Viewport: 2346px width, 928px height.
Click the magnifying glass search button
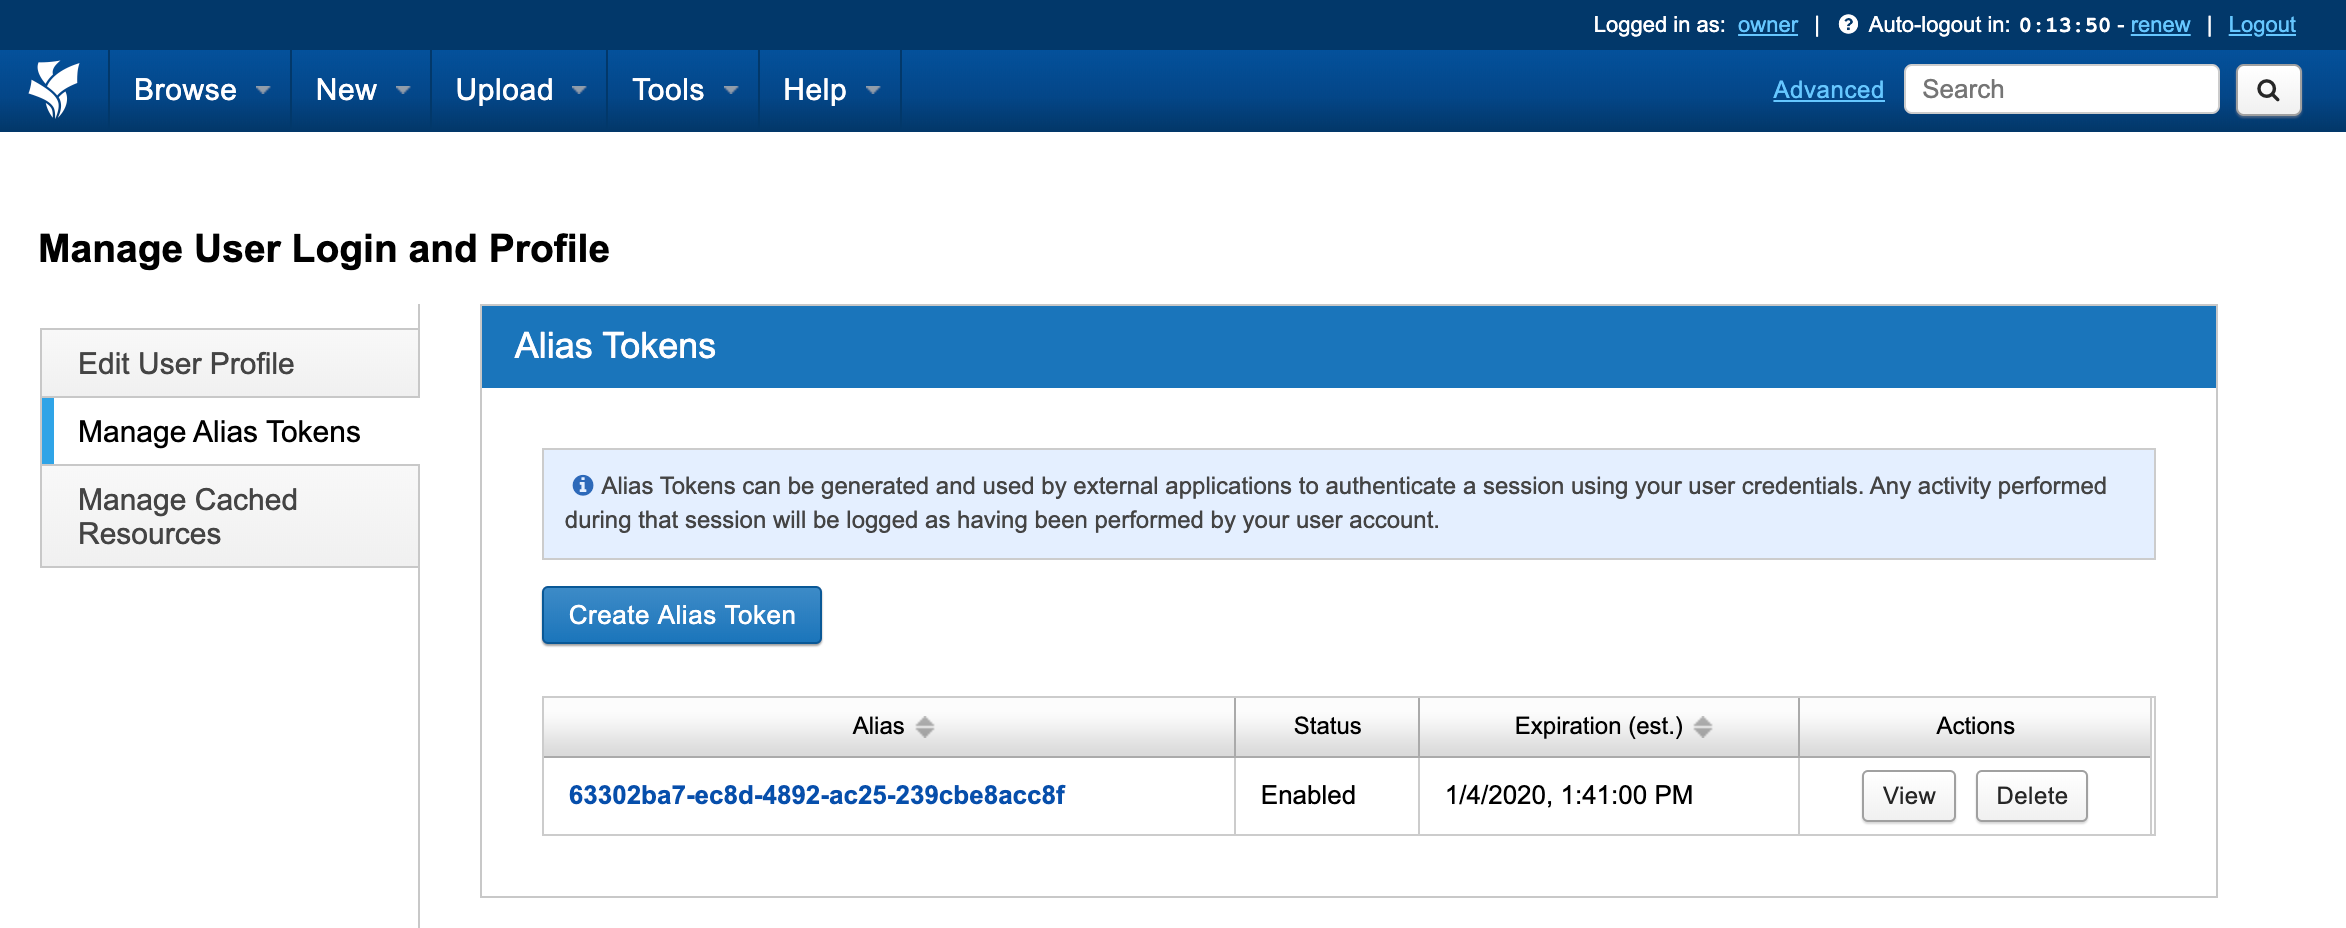(x=2268, y=90)
